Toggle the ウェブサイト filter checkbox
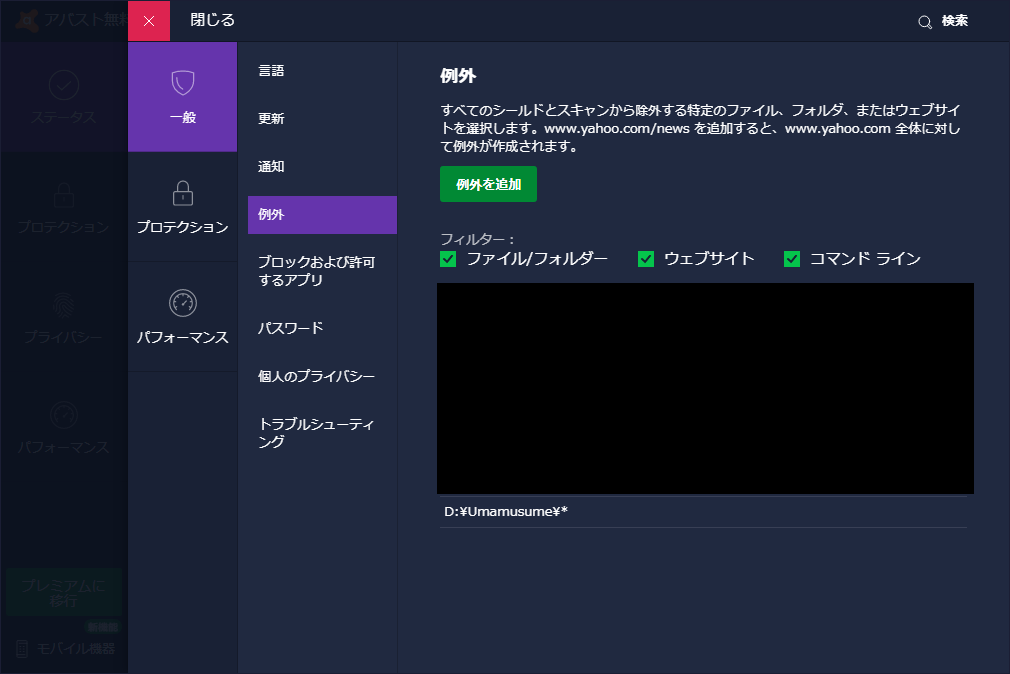Screen dimensions: 1010x674 click(x=645, y=259)
